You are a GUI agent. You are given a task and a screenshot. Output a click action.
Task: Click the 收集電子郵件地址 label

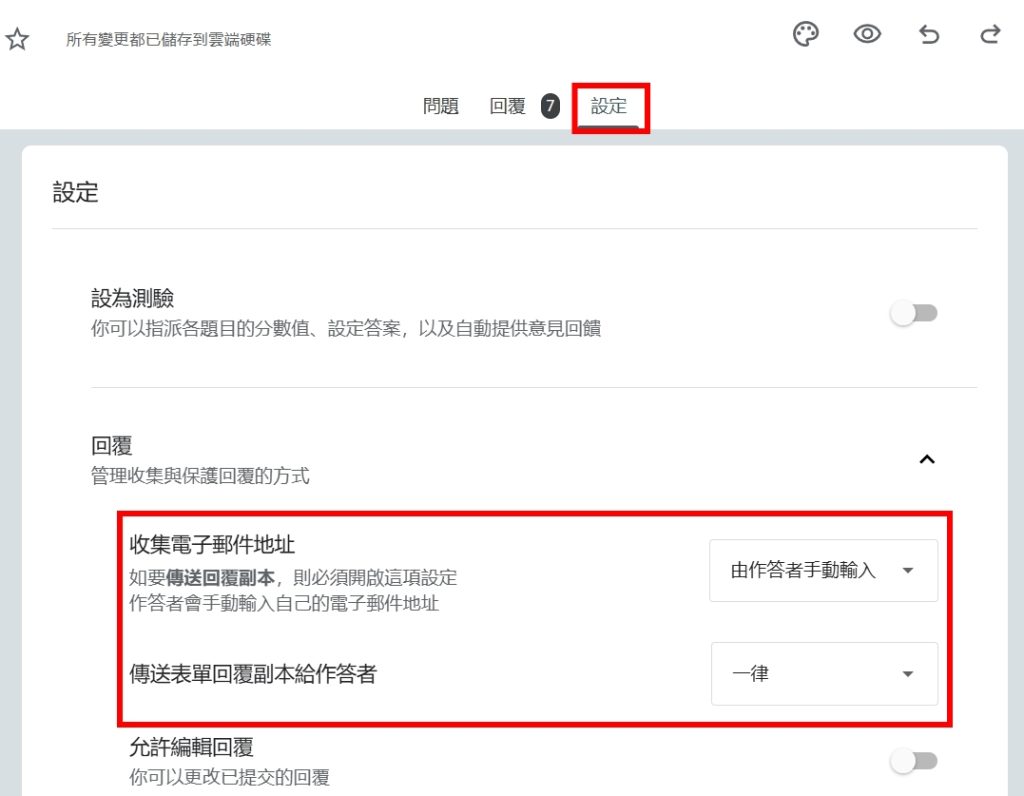pos(212,544)
